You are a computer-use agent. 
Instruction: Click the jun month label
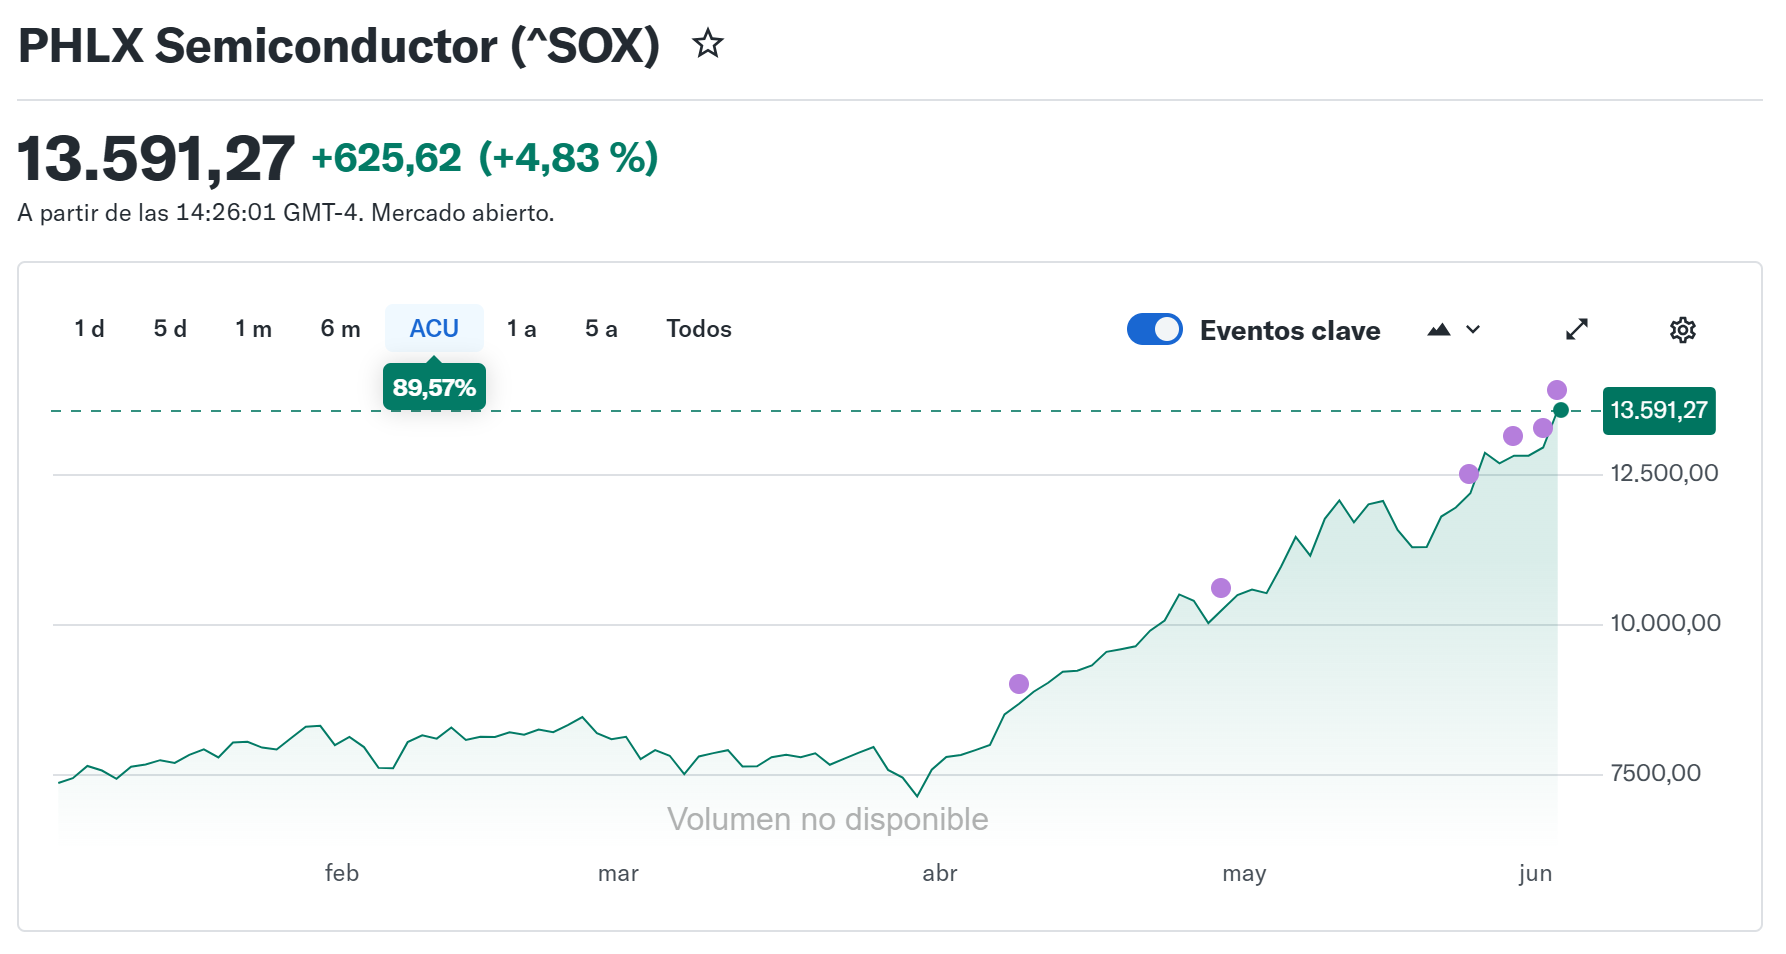(1535, 873)
